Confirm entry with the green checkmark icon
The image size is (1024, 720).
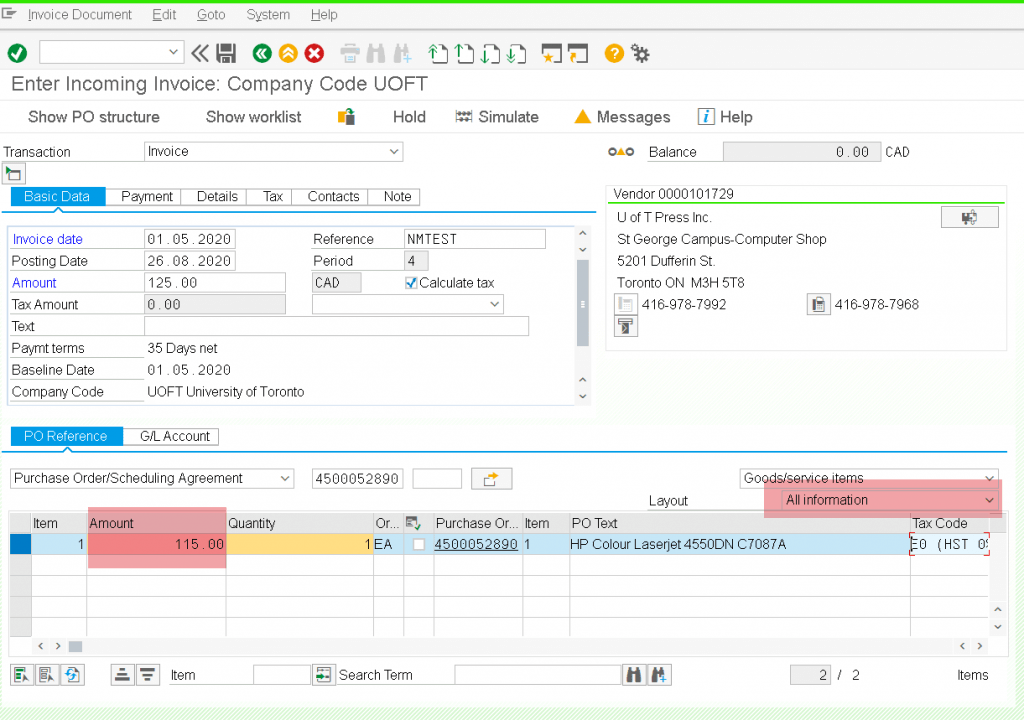[17, 53]
